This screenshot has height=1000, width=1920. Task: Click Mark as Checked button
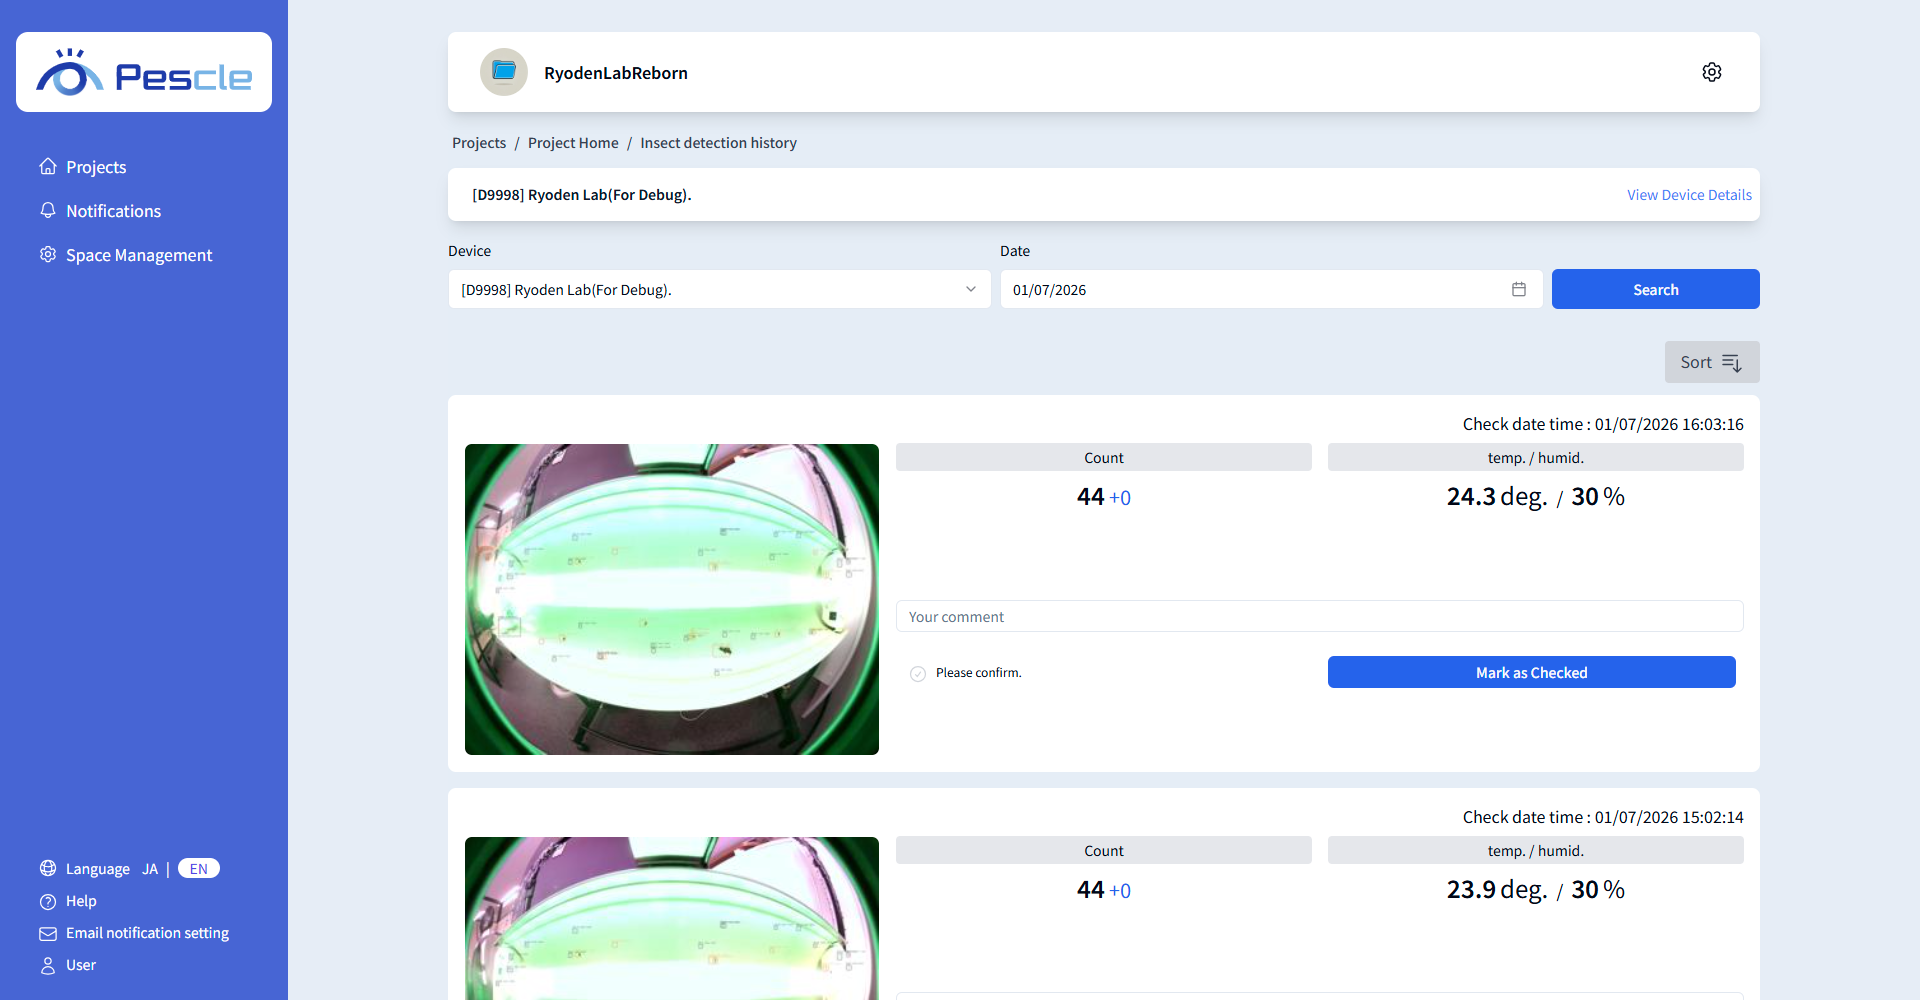pyautogui.click(x=1531, y=672)
